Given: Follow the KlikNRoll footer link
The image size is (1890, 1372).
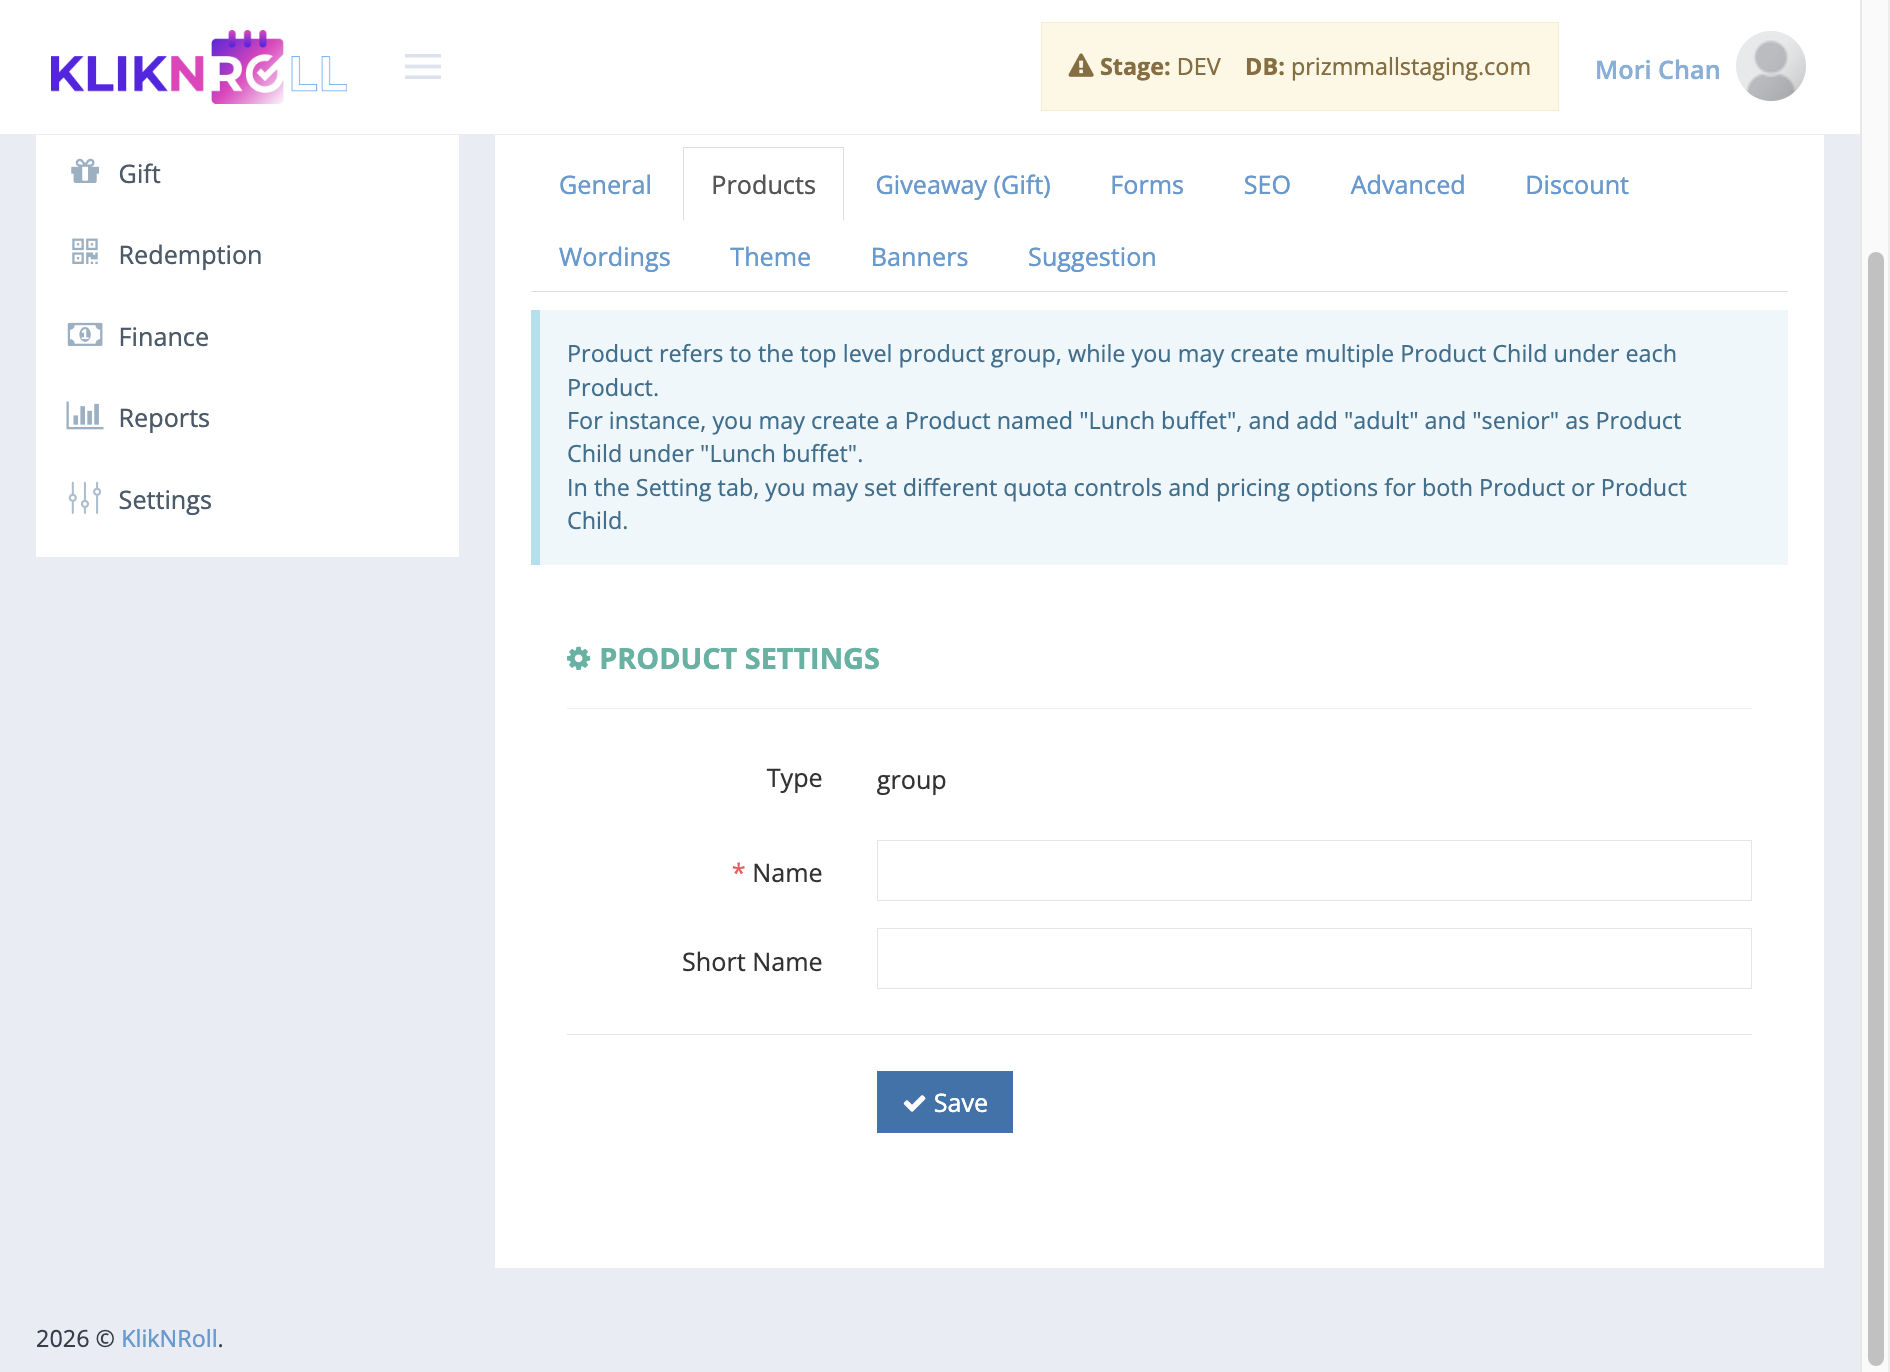Looking at the screenshot, I should click(x=169, y=1338).
